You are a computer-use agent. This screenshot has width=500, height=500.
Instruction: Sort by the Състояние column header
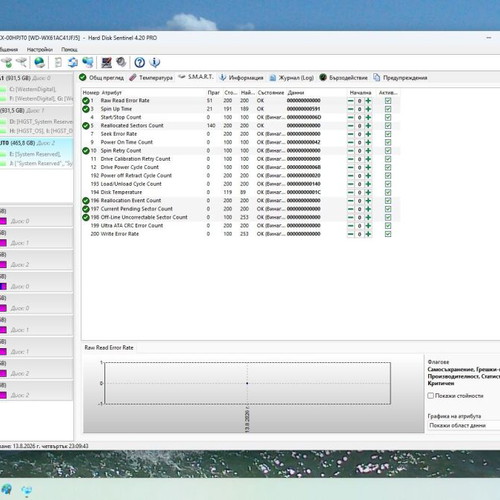click(x=271, y=92)
